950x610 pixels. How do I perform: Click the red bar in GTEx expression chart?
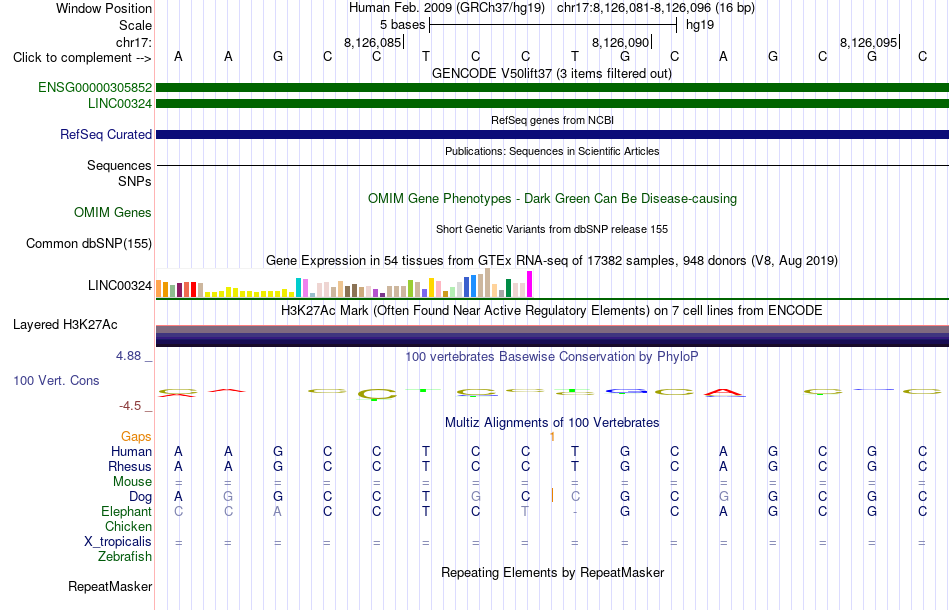194,290
